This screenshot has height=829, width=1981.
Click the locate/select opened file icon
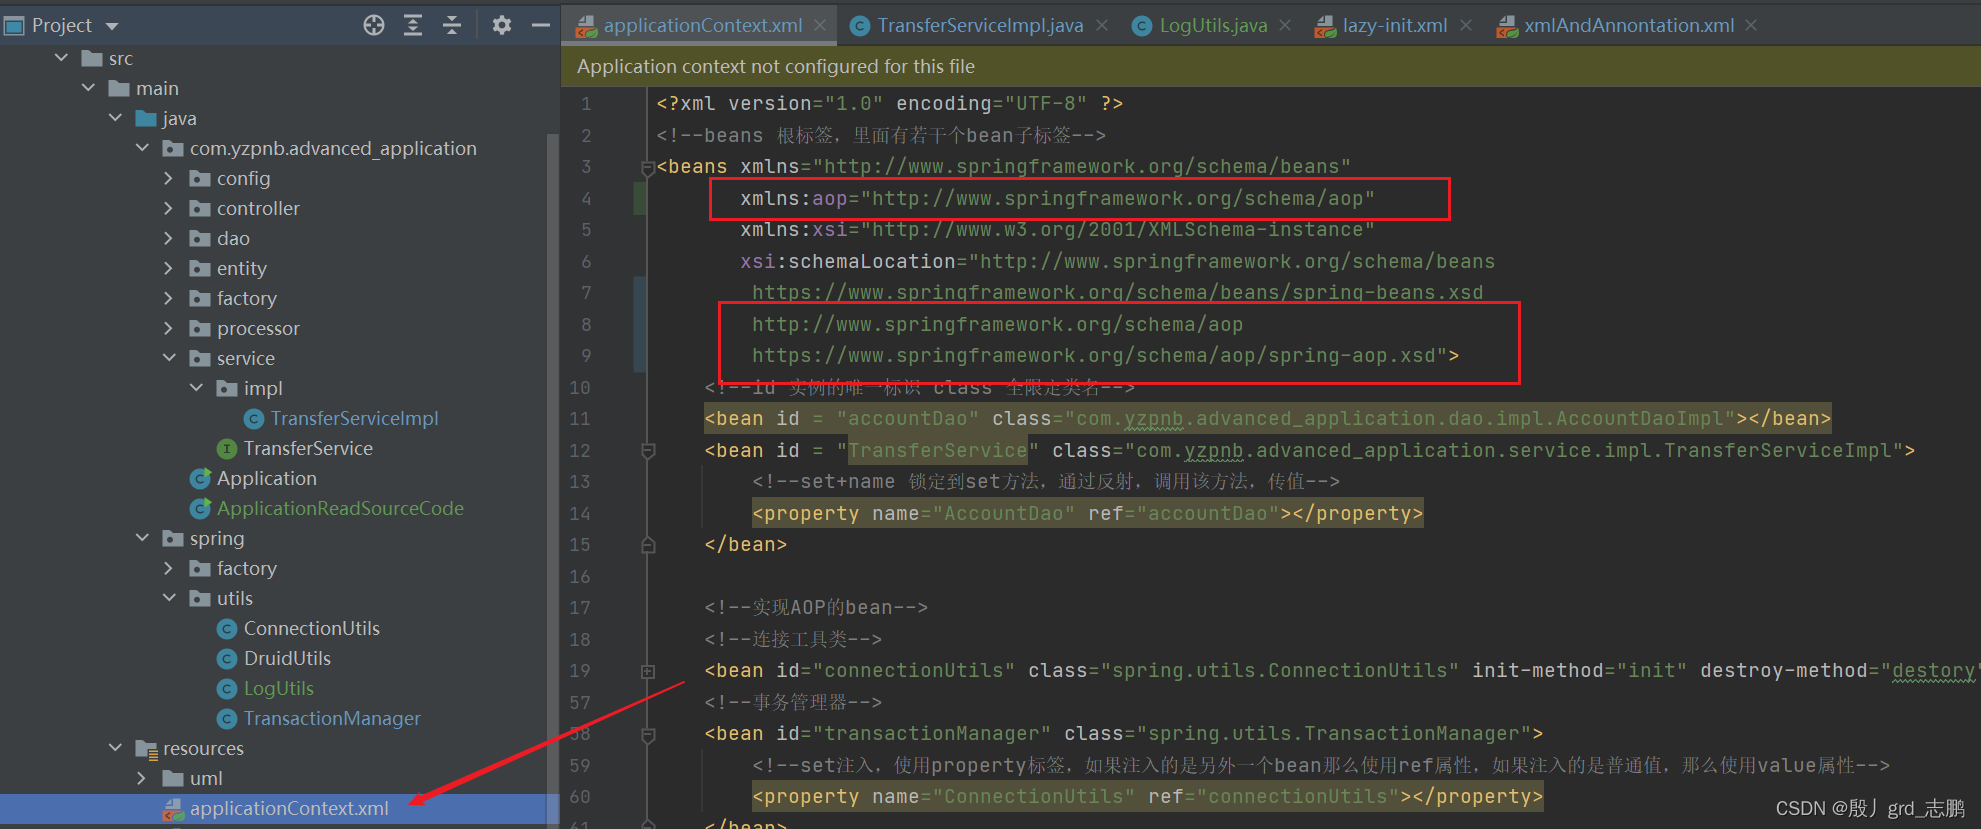pos(374,25)
